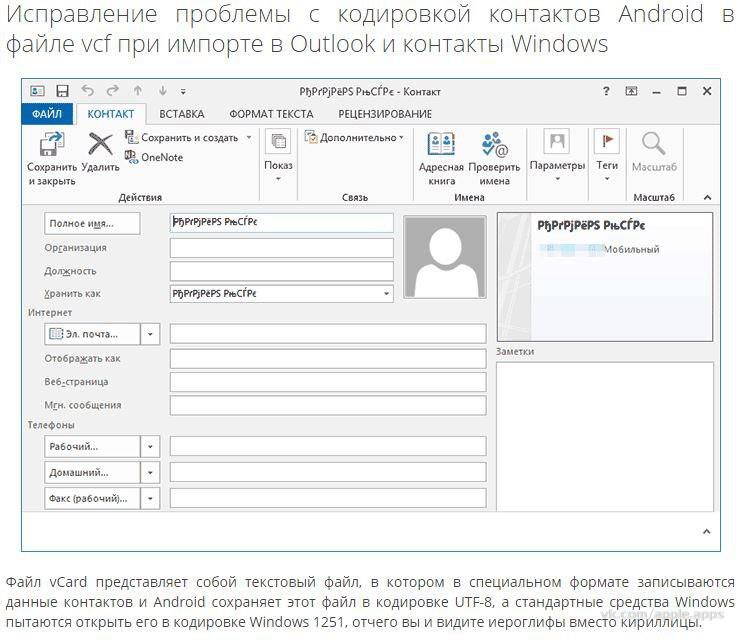
Task: Undo last action in quick access toolbar
Action: coord(88,90)
